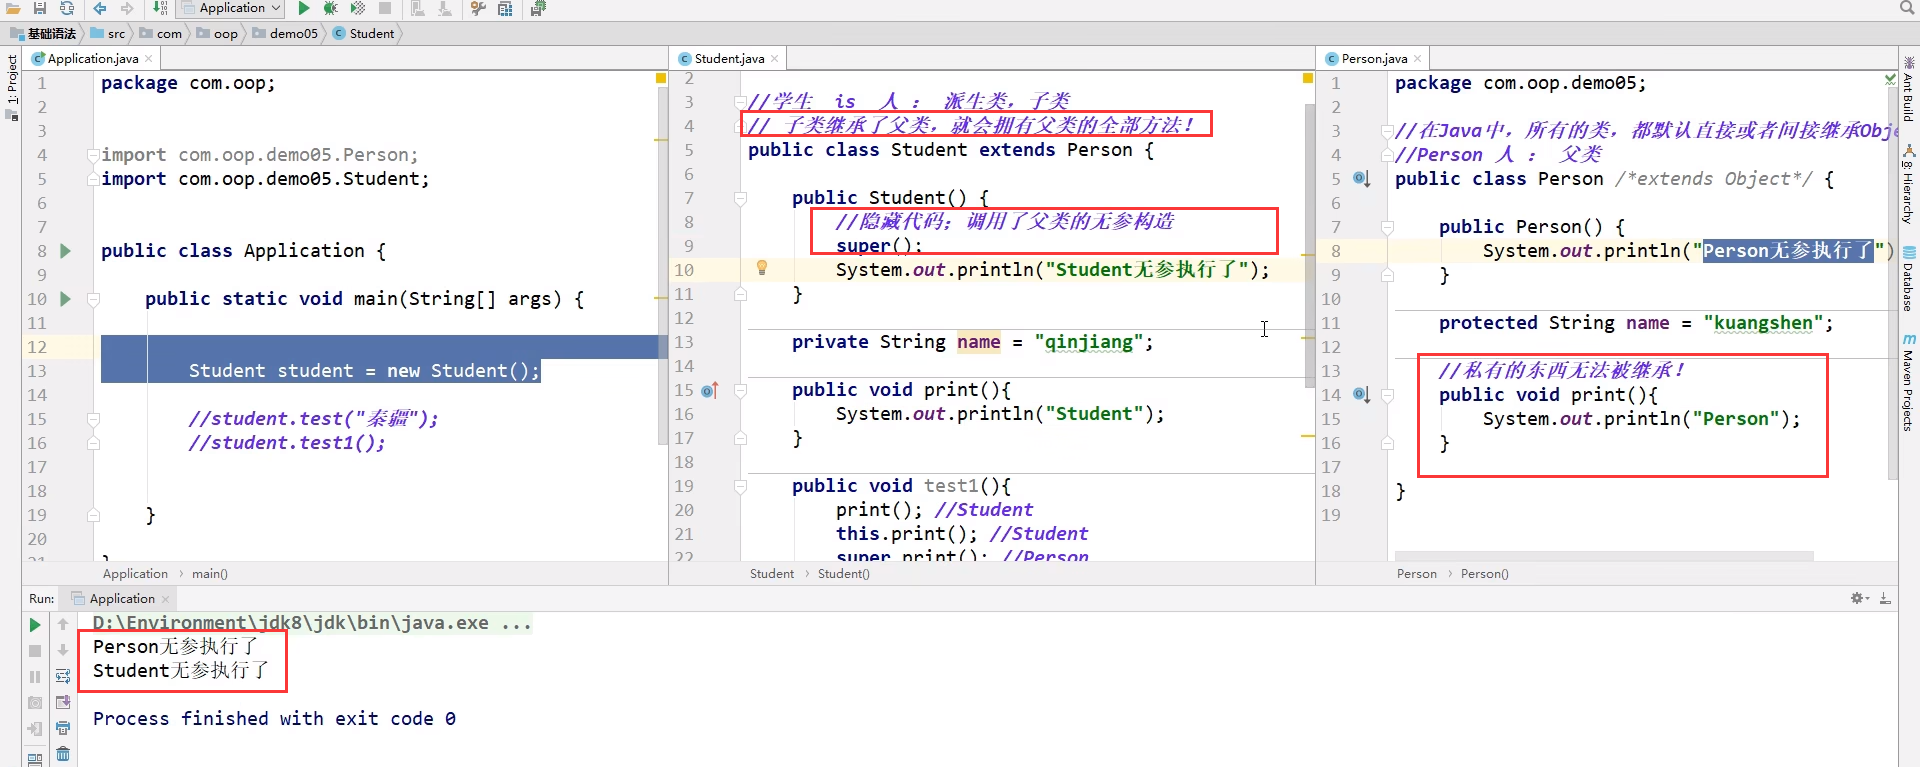Collapse the print() method fold in Student.java
Screen dimensions: 1920x767
point(740,390)
